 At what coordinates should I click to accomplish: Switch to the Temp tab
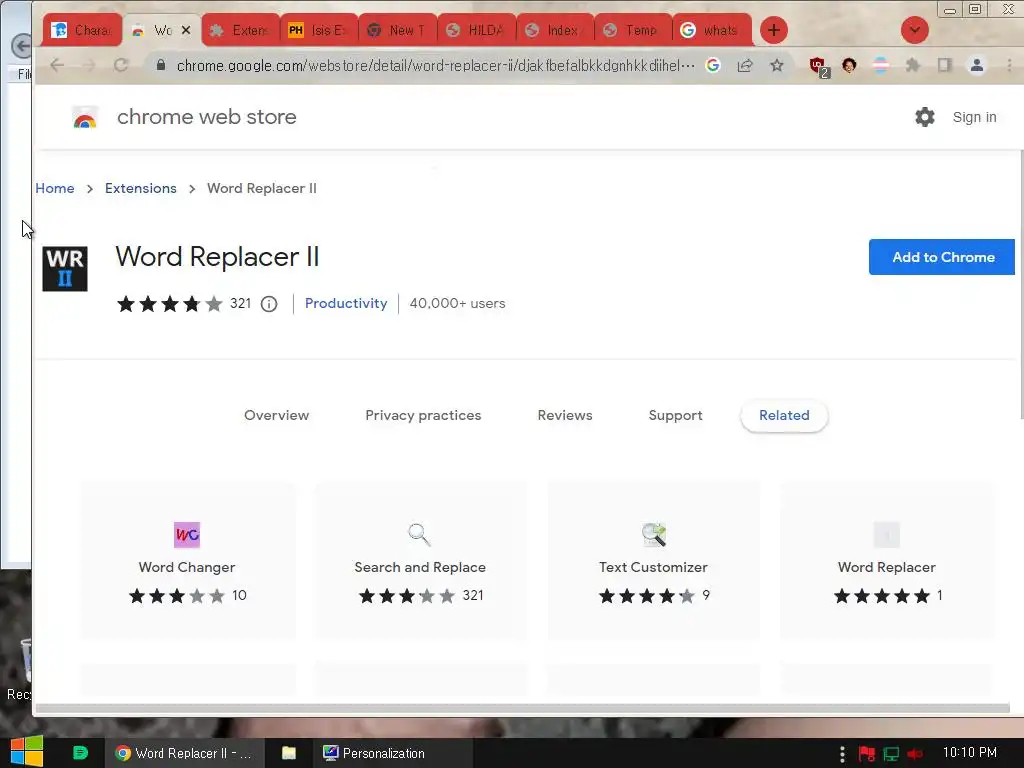[x=633, y=30]
